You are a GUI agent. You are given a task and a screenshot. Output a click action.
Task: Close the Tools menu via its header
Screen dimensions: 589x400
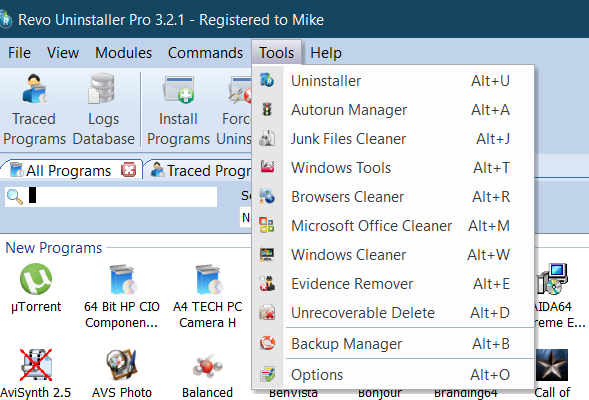coord(276,53)
